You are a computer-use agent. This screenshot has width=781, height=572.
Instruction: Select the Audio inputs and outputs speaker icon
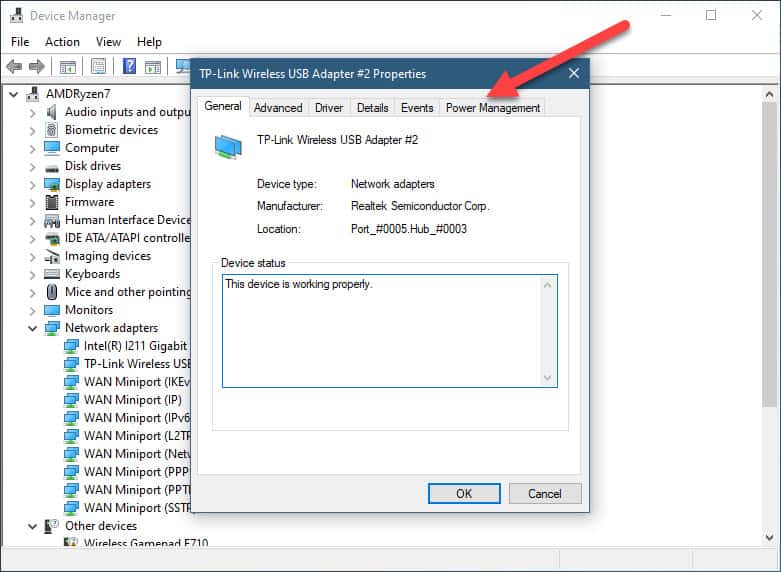(52, 112)
